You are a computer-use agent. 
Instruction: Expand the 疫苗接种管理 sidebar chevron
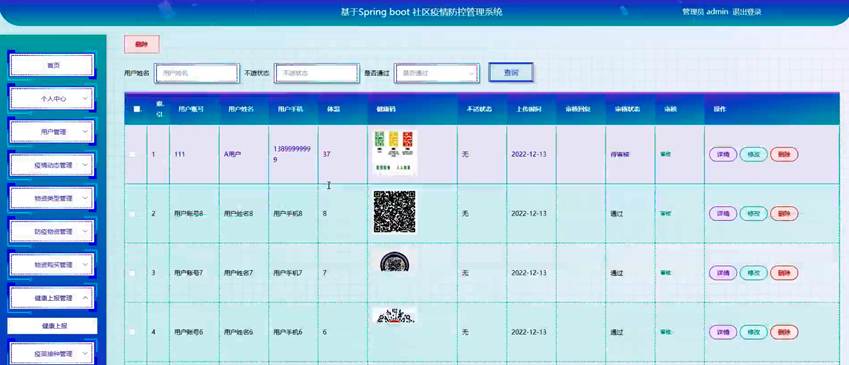tap(85, 354)
